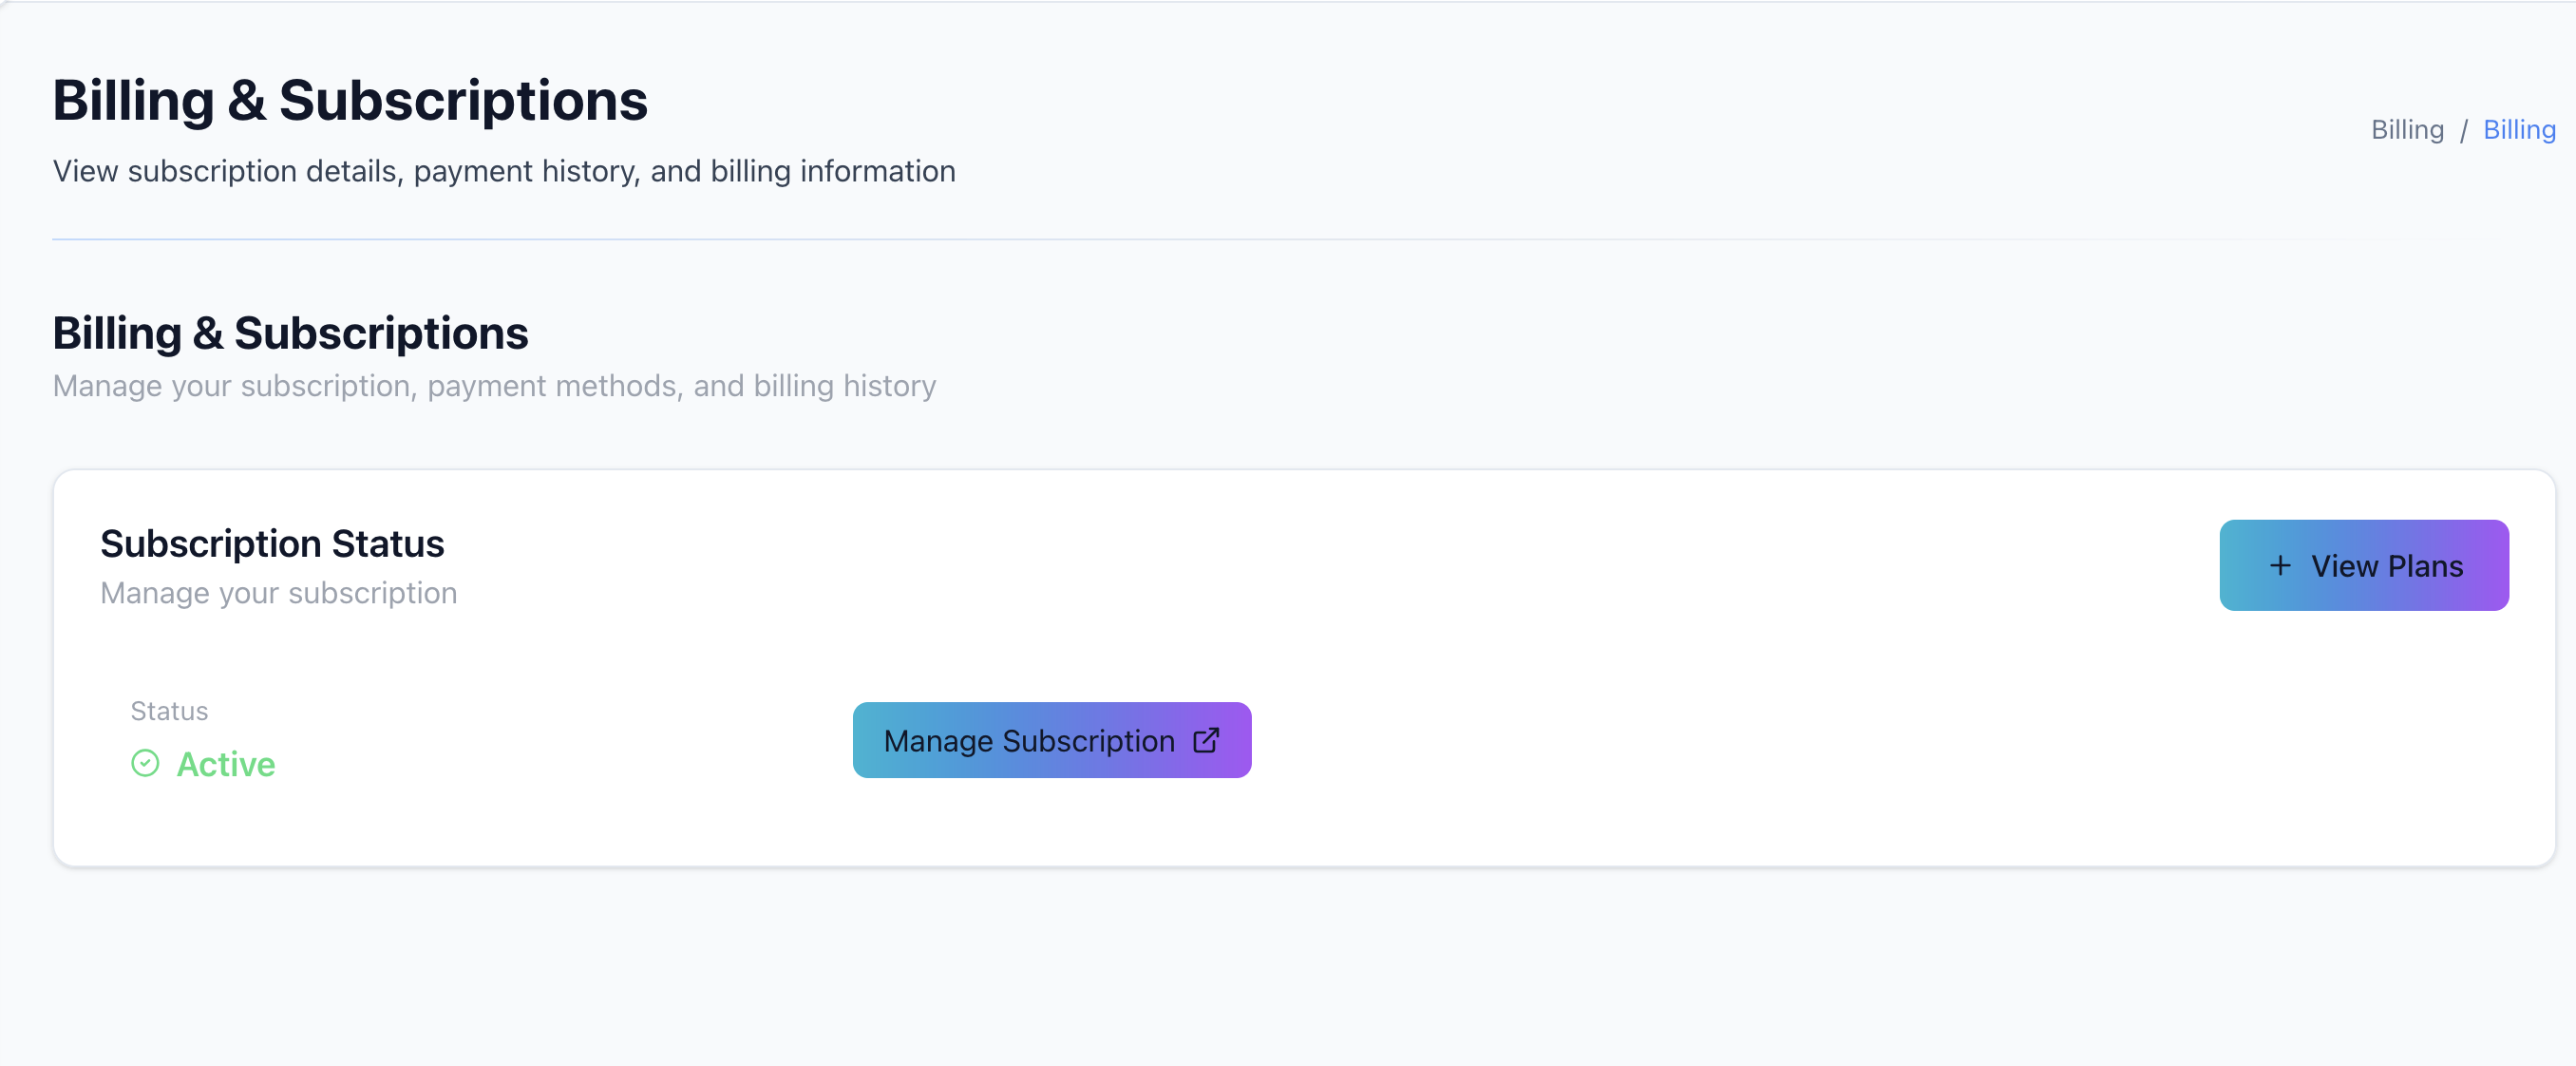Click the 'Manage your subscription, payment methods' description

pos(494,386)
